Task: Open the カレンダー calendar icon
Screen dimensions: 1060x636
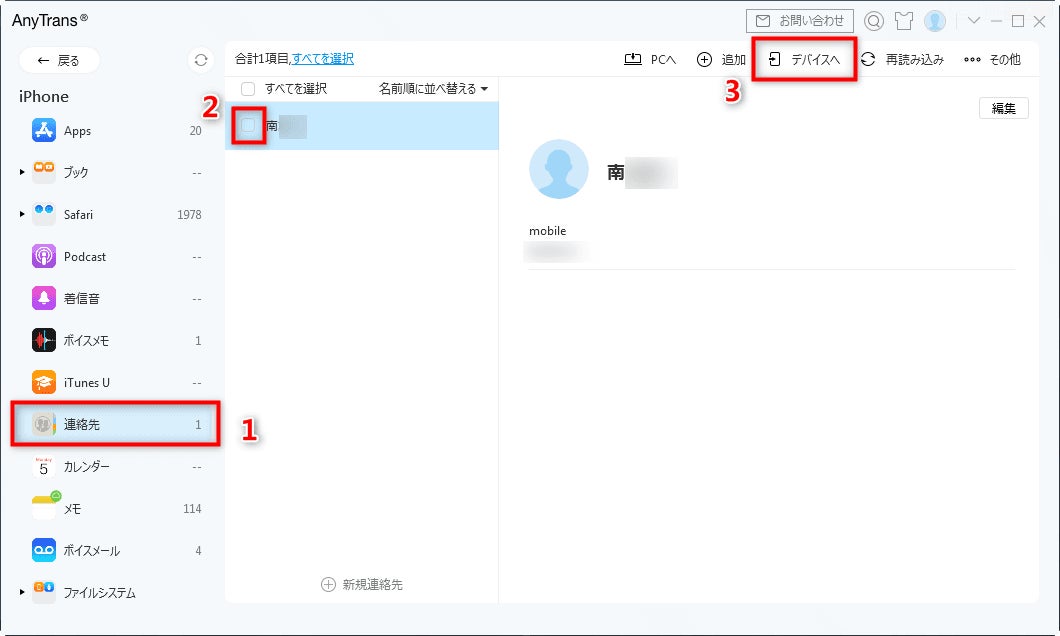Action: (43, 466)
